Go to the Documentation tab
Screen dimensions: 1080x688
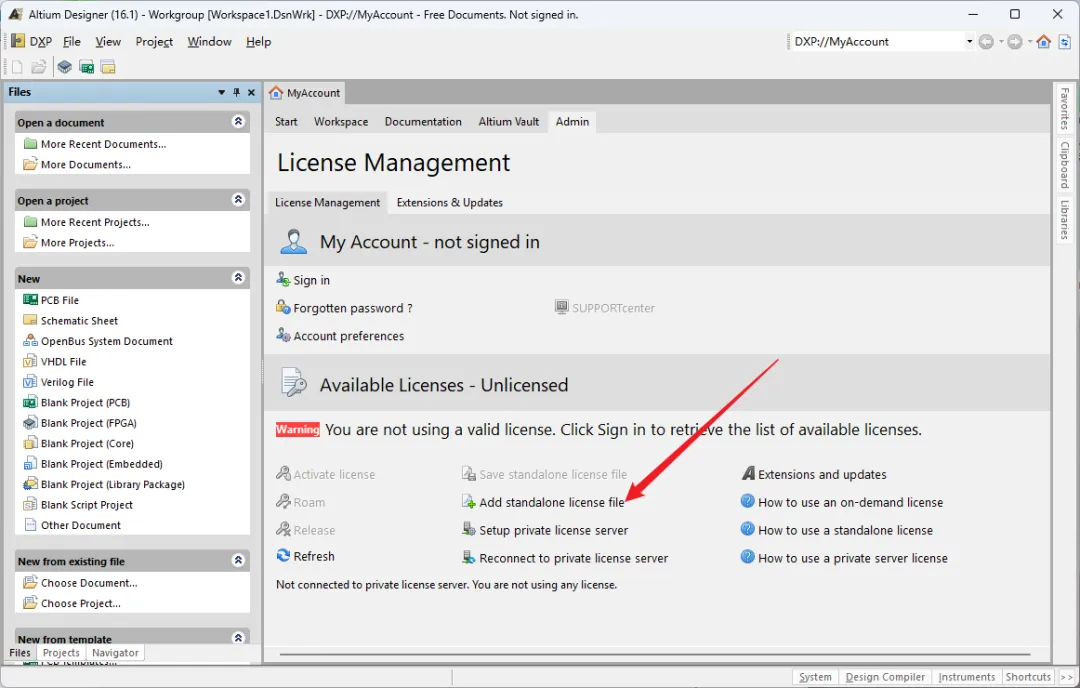pos(423,122)
